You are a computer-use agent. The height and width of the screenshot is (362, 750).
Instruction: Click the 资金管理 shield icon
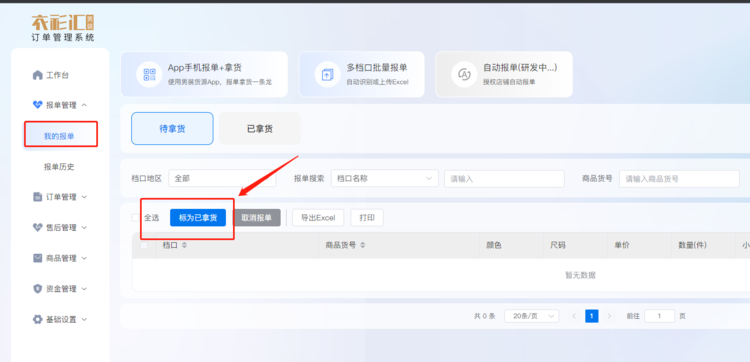[x=37, y=289]
